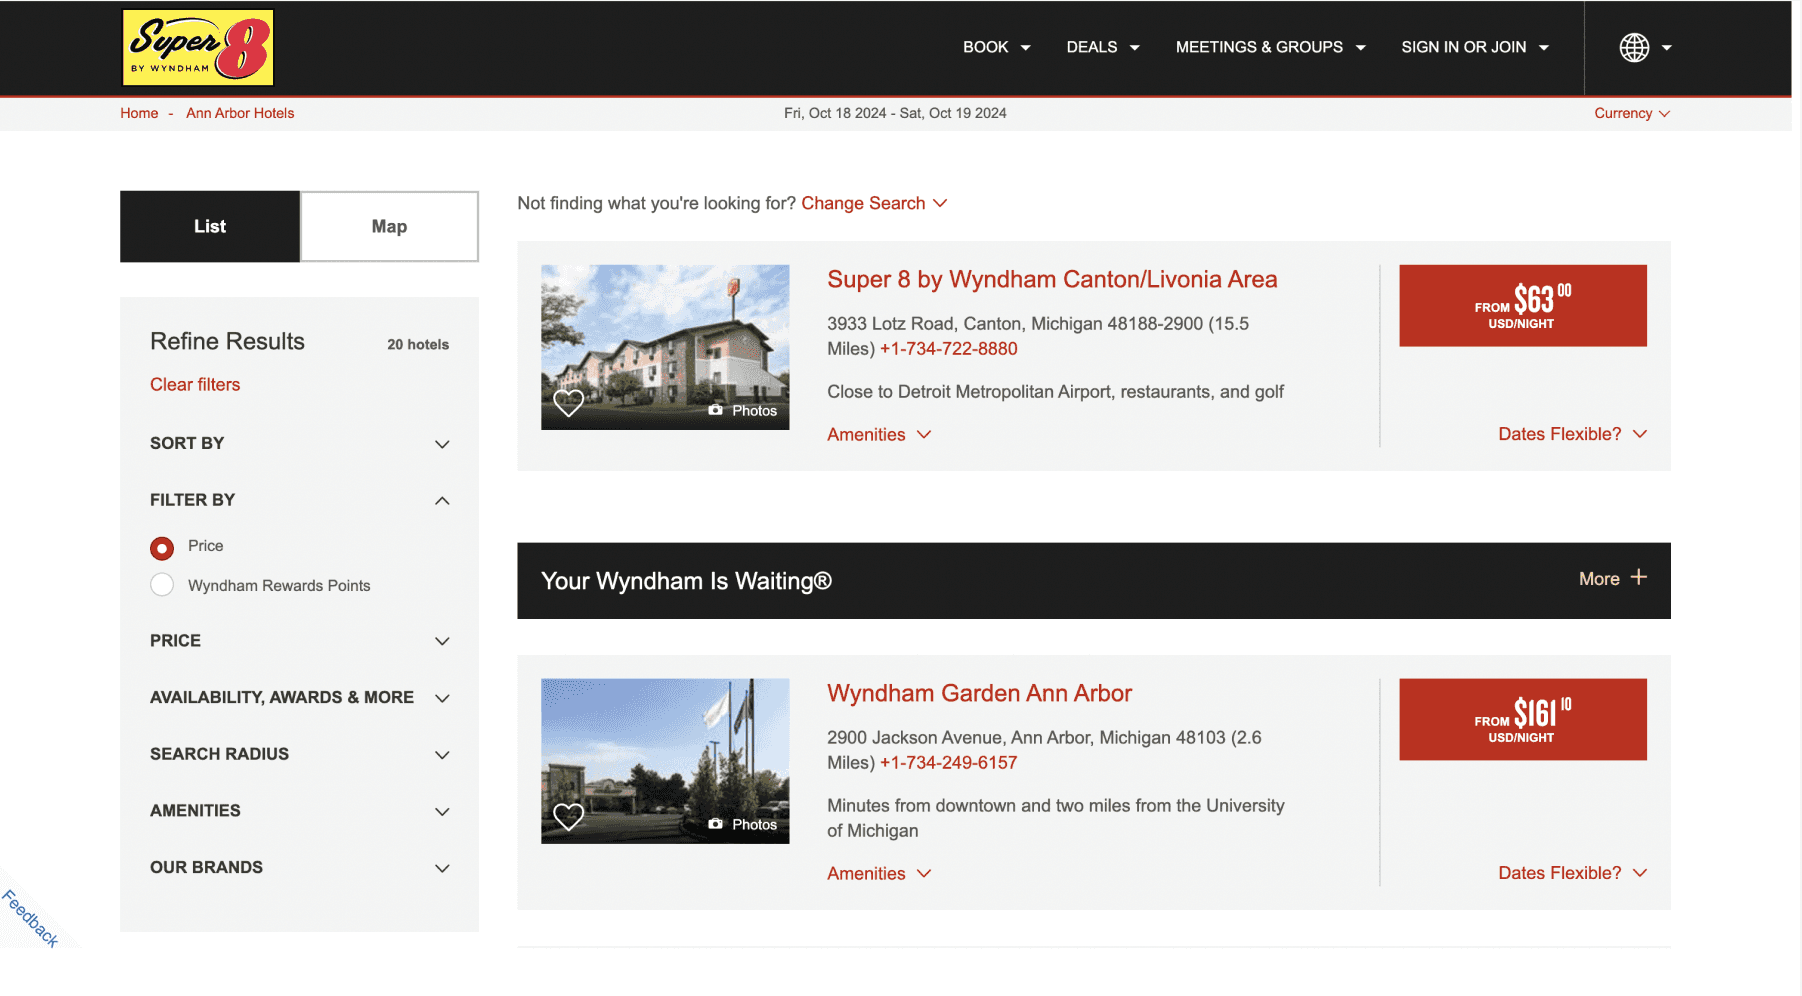Expand Amenities for Wyndham Garden Ann Arbor

click(879, 873)
